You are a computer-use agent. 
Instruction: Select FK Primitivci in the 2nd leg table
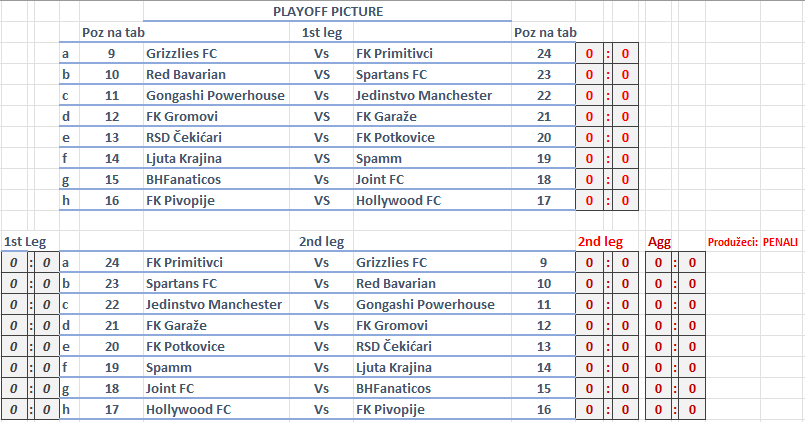click(x=184, y=262)
